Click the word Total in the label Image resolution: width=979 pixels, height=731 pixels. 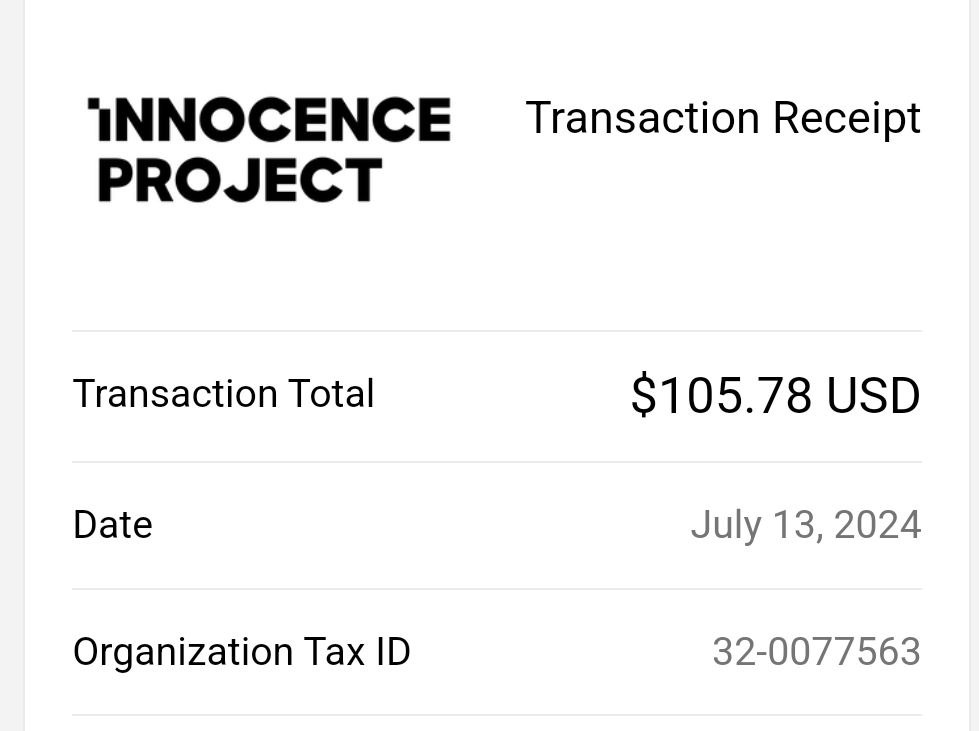331,394
